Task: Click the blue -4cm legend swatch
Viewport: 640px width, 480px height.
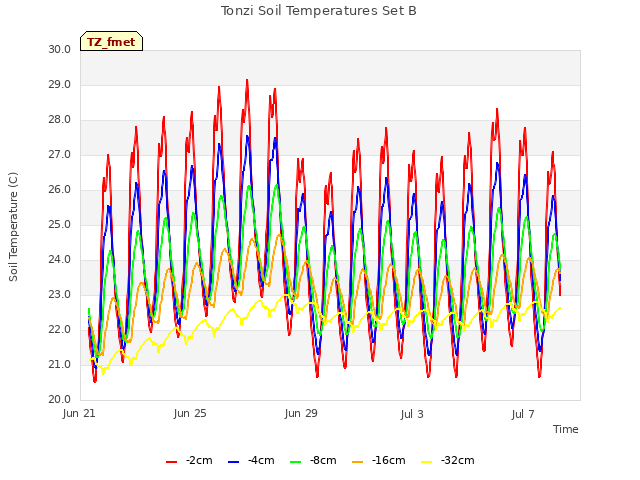Action: click(x=233, y=462)
